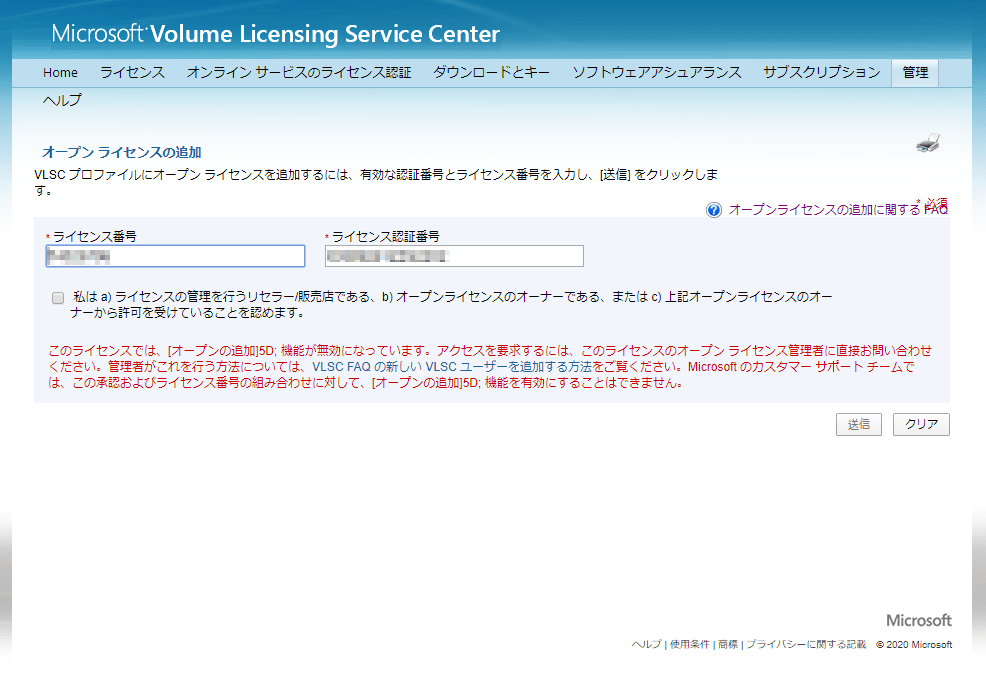Click the Microsoft Volume Licensing Service Center logo

pos(275,34)
